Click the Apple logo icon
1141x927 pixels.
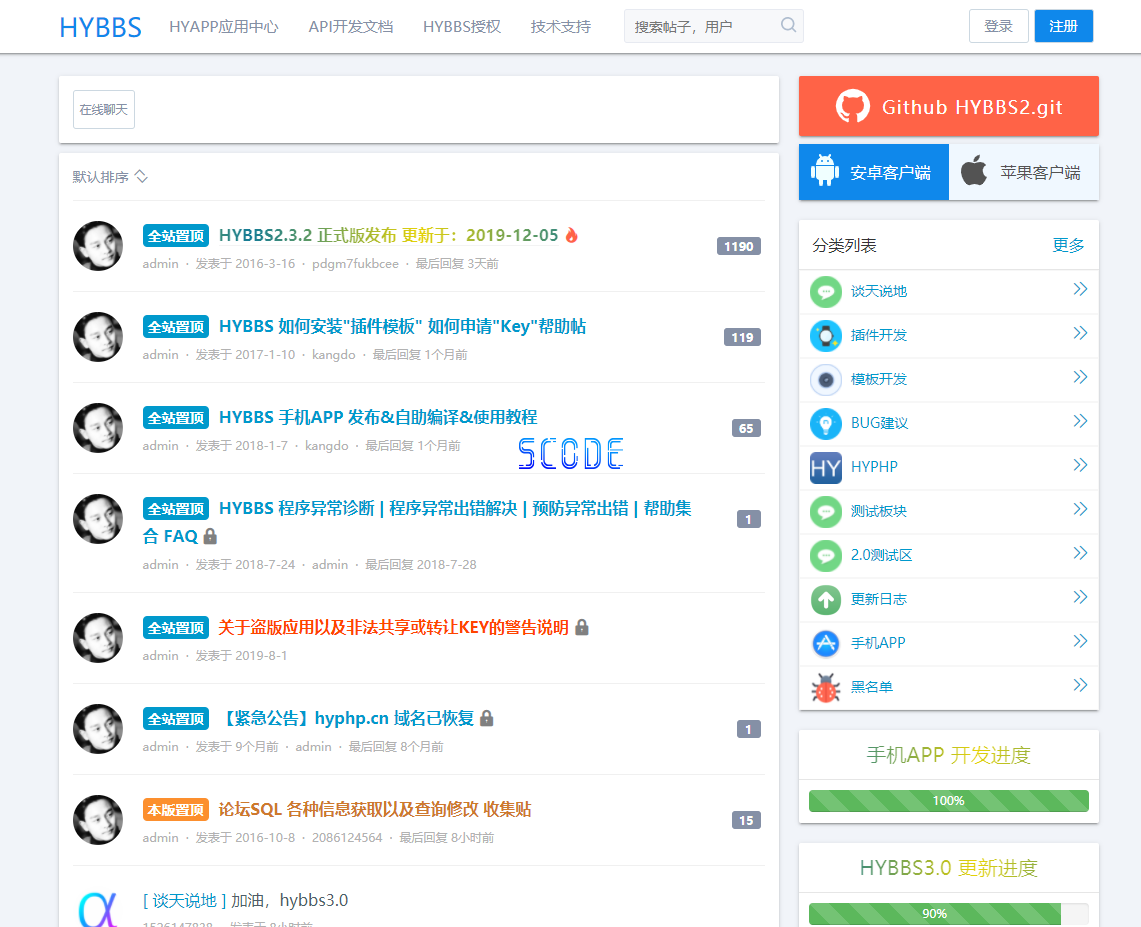click(x=974, y=170)
